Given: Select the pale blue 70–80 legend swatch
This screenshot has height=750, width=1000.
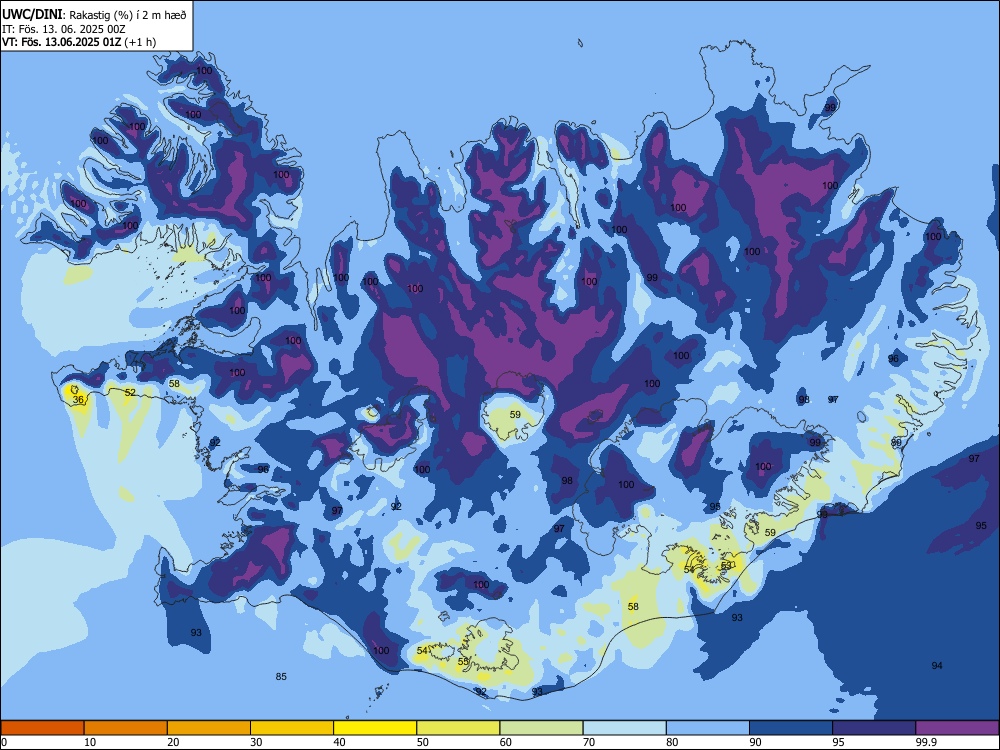Looking at the screenshot, I should [624, 728].
